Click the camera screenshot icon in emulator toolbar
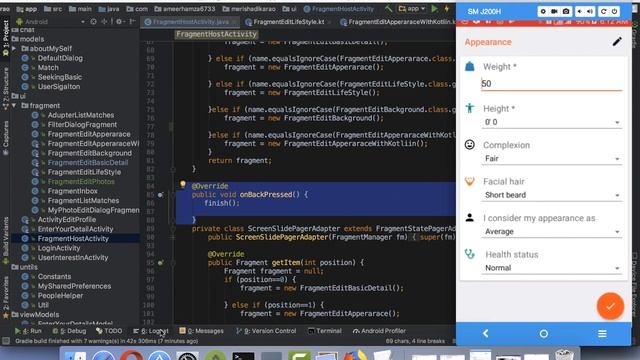Screen dimensions: 640x360 [x=566, y=11]
